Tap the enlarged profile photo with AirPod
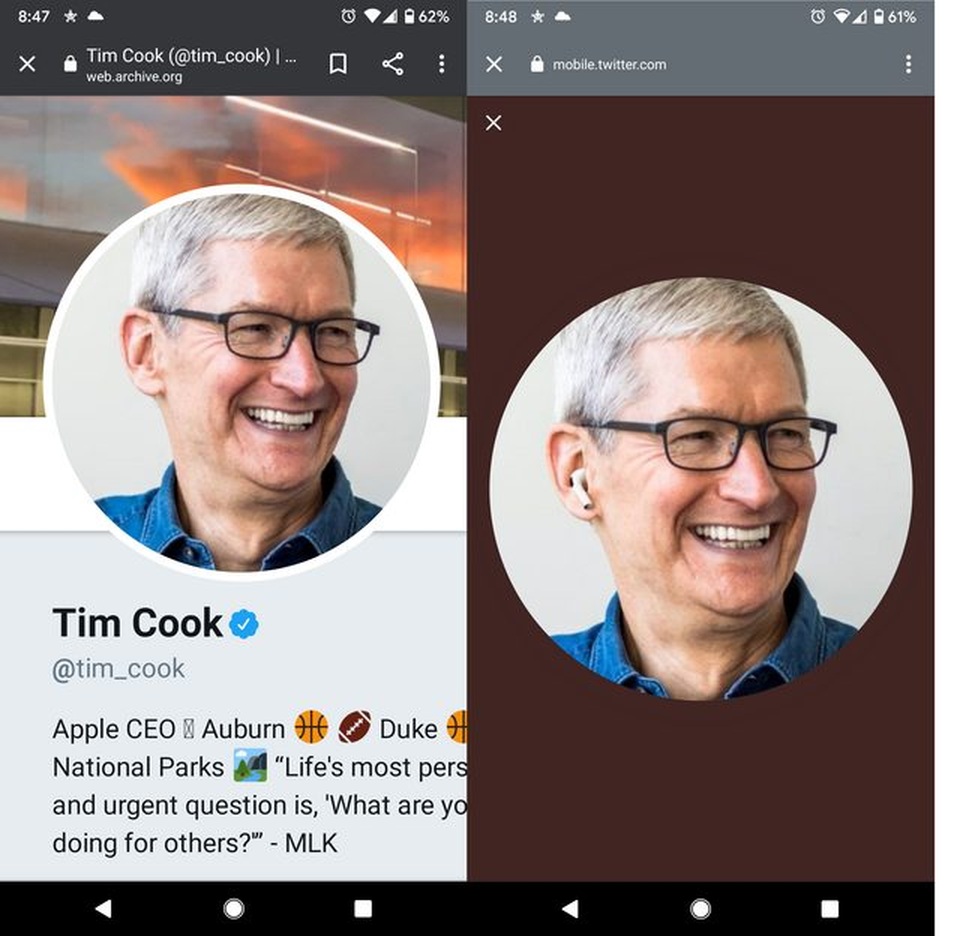Image resolution: width=960 pixels, height=936 pixels. click(700, 489)
